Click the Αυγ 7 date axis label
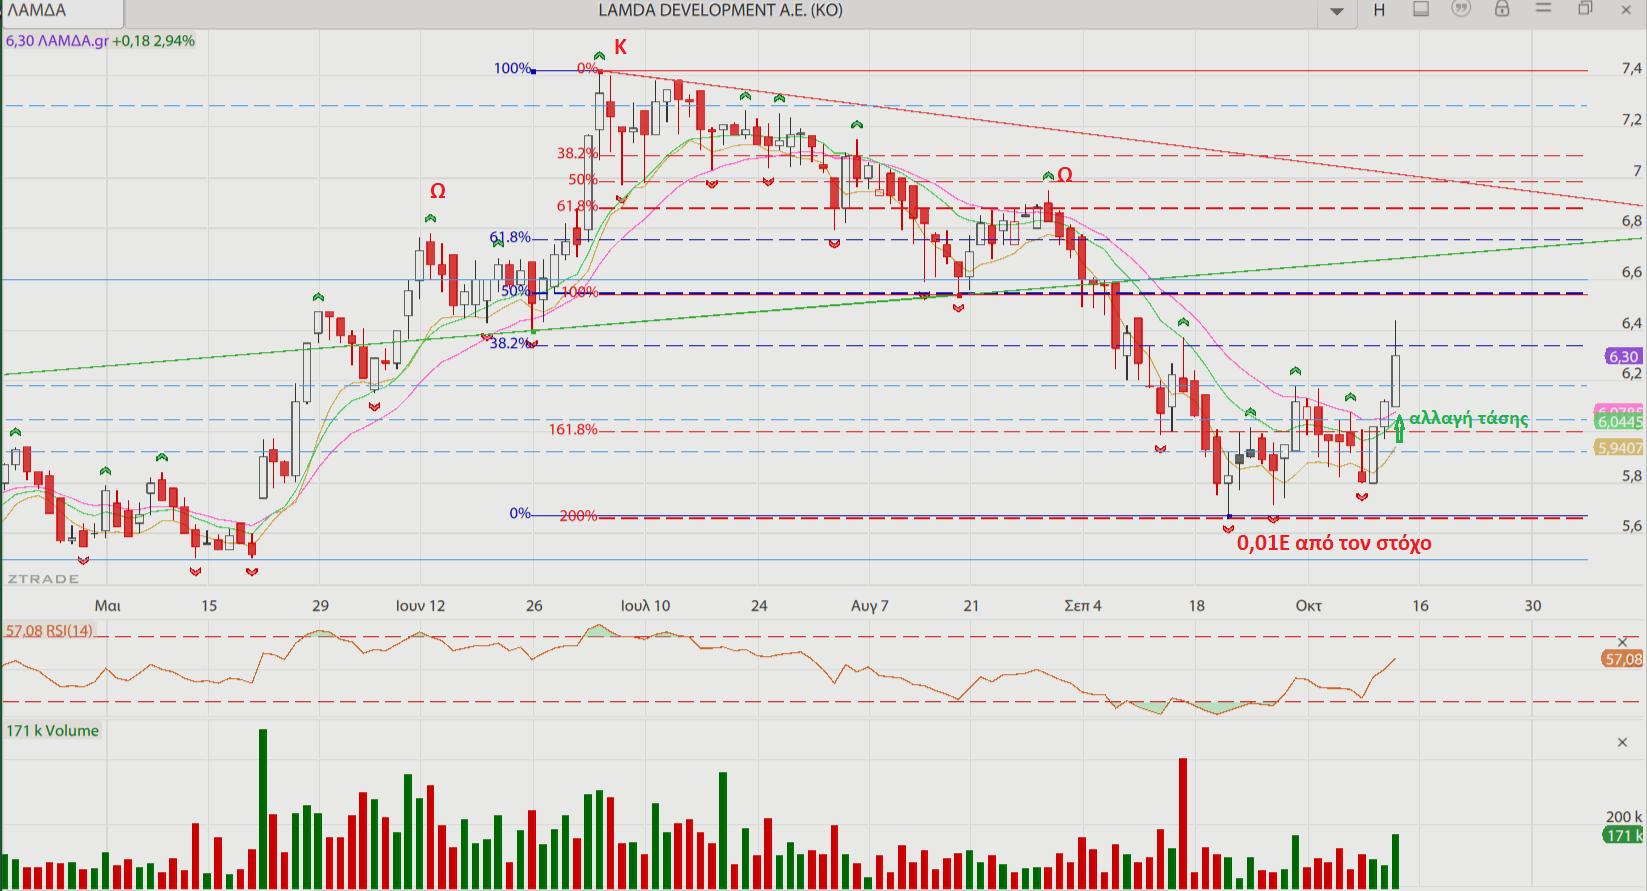Screen dimensions: 1647x891 tap(870, 605)
